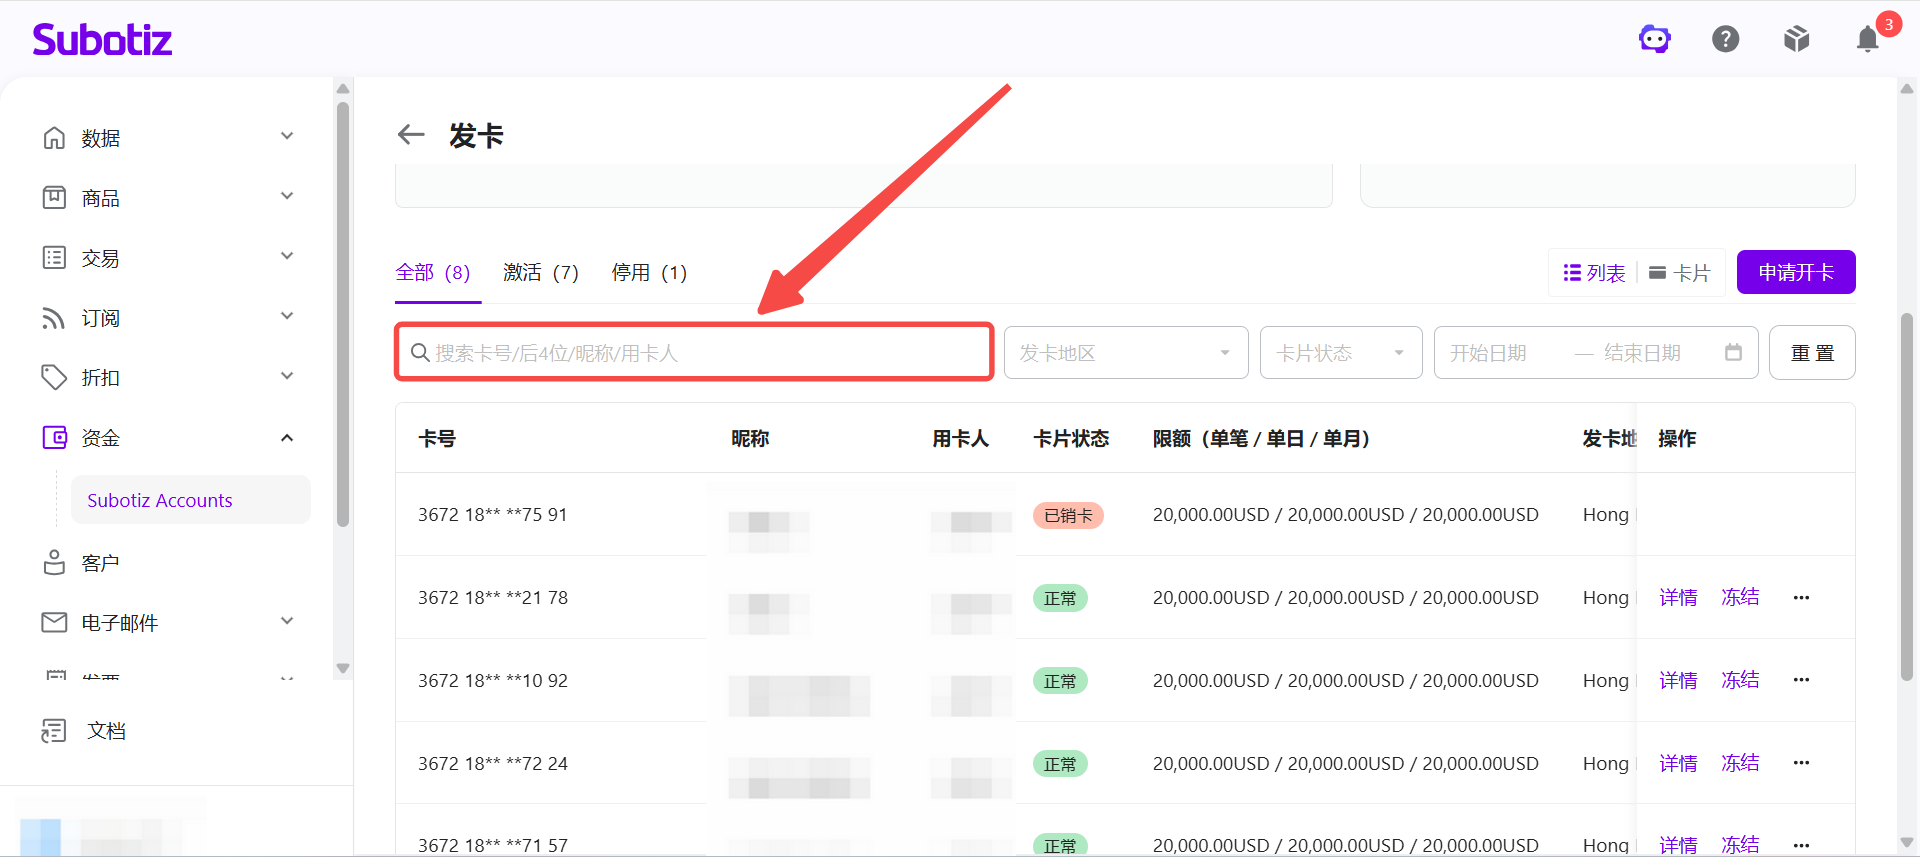
Task: Click the 文档 document icon in sidebar
Action: 54,730
